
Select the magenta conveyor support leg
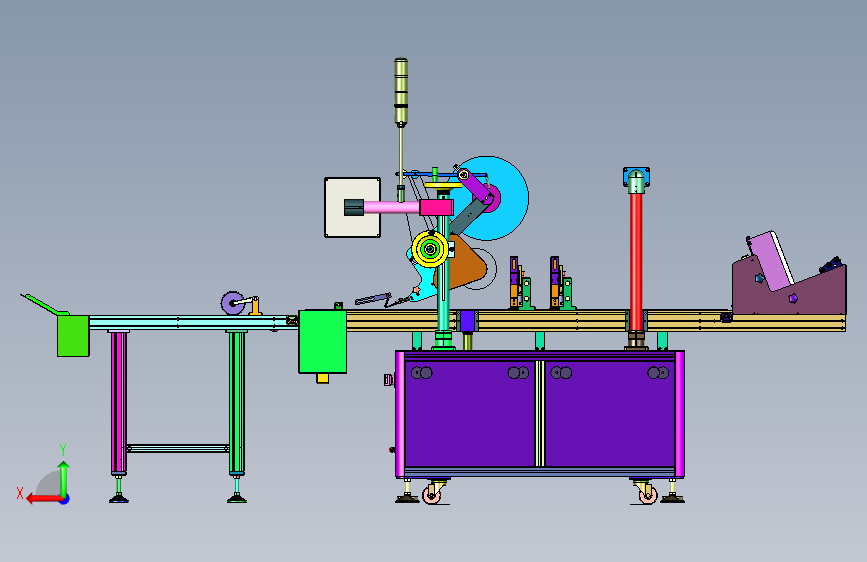pyautogui.click(x=118, y=402)
